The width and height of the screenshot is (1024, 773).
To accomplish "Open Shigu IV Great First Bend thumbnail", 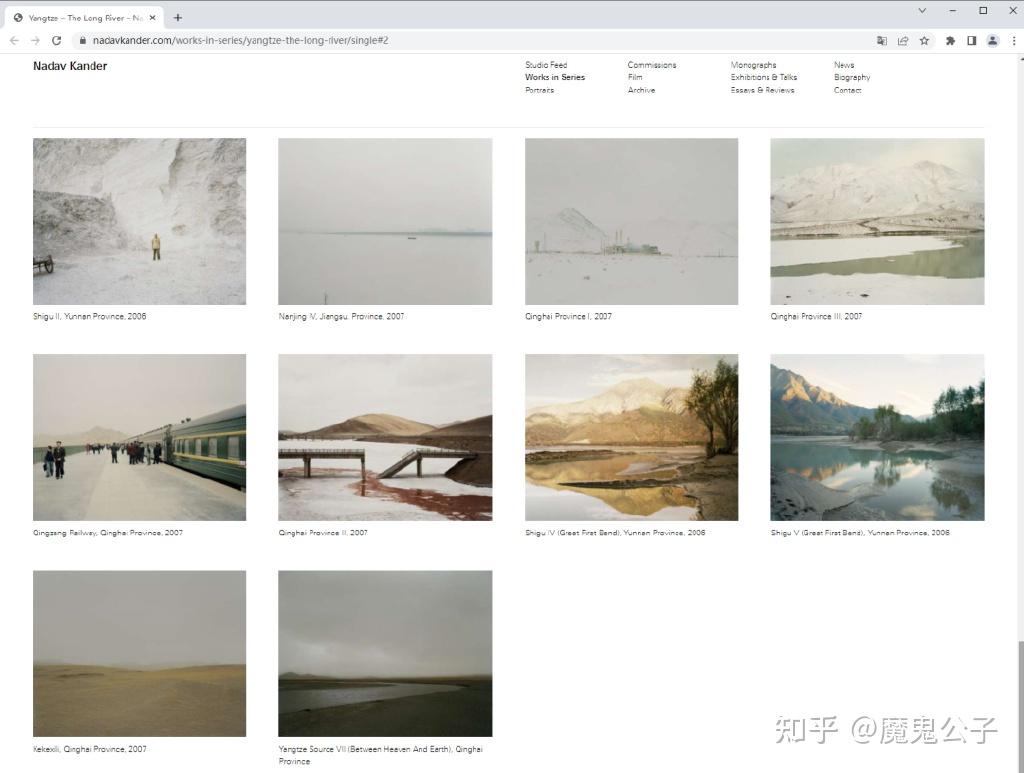I will point(632,437).
